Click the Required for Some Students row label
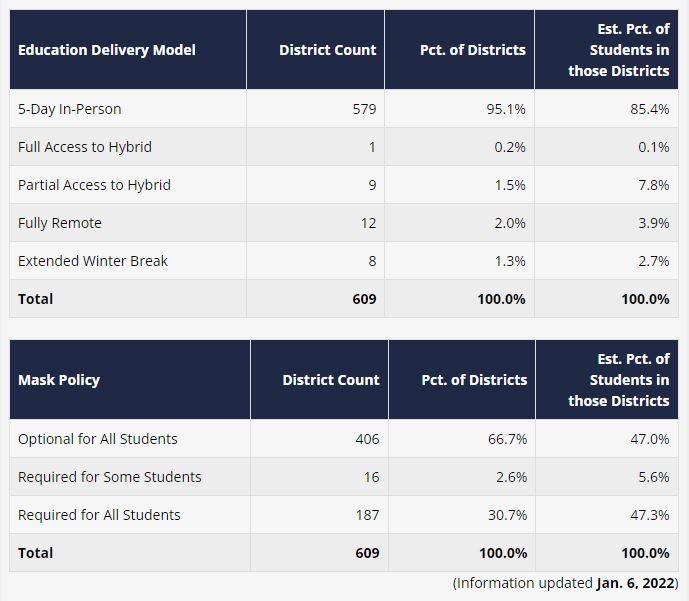The width and height of the screenshot is (689, 601). (x=110, y=477)
